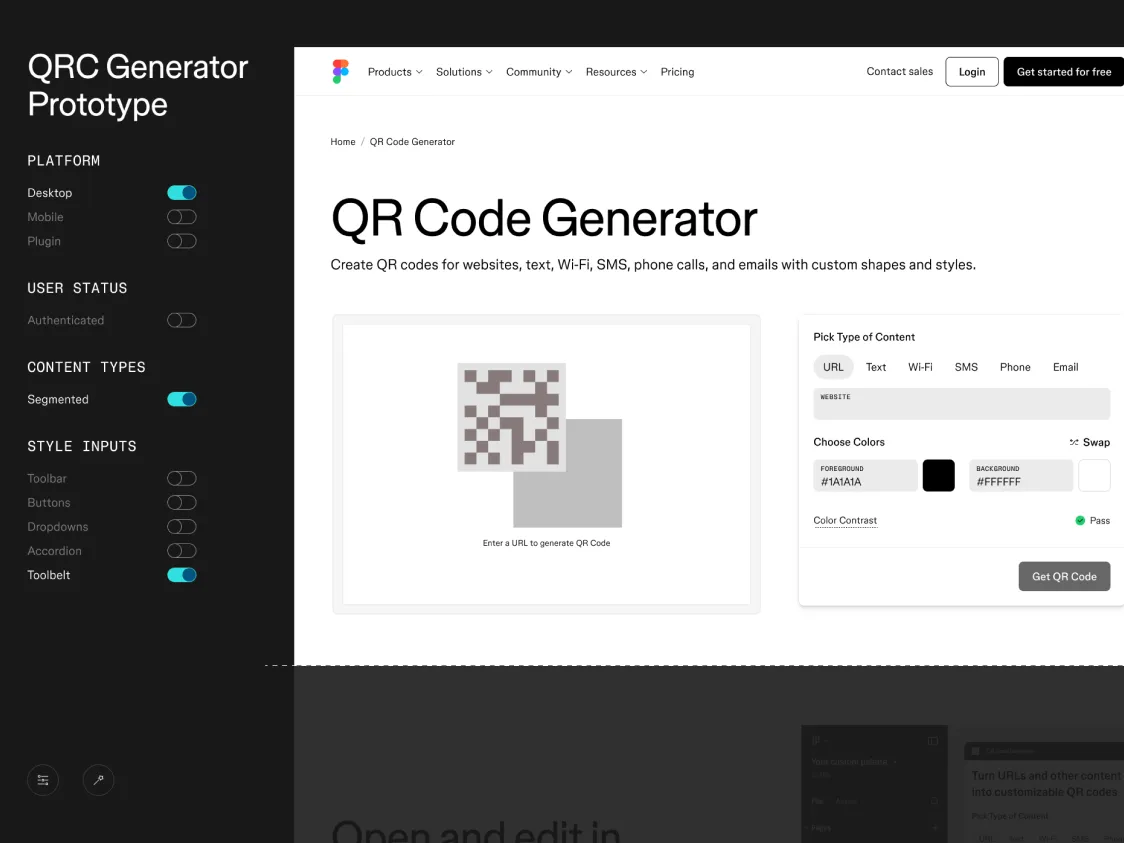Screen dimensions: 1124x843
Task: Enable the Mobile platform toggle
Action: pyautogui.click(x=181, y=217)
